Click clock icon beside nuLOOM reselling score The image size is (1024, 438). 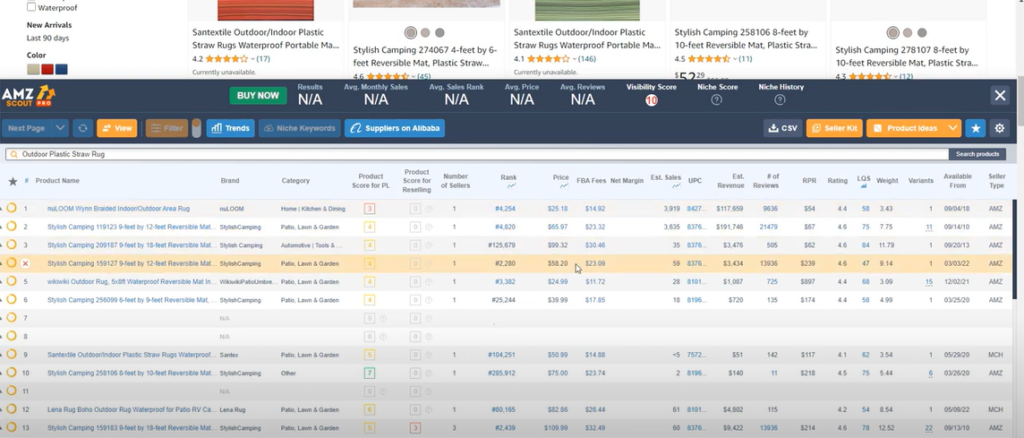(x=429, y=209)
